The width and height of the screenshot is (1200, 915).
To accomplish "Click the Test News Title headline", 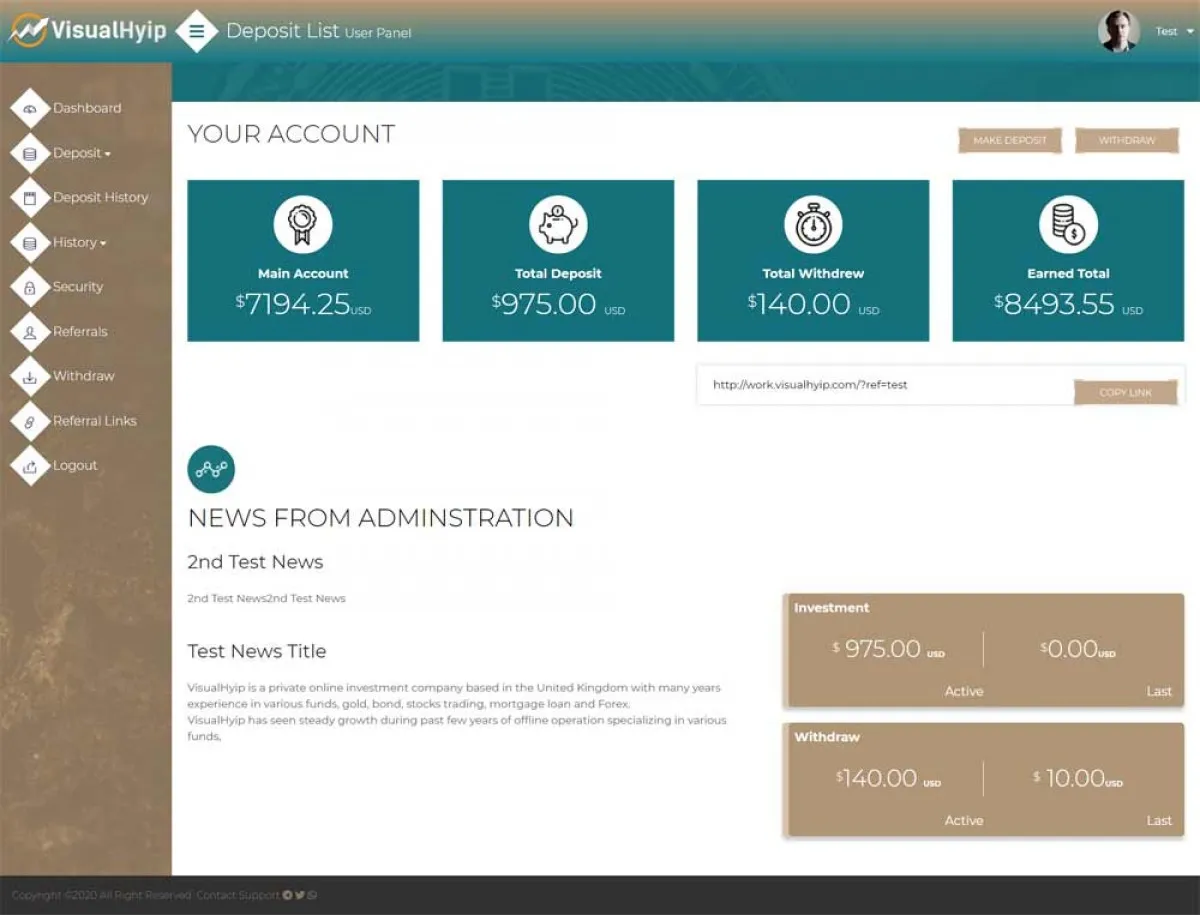I will [257, 651].
